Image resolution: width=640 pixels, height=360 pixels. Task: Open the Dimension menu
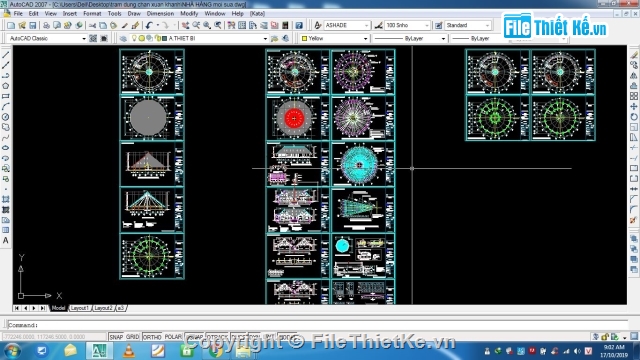point(160,13)
